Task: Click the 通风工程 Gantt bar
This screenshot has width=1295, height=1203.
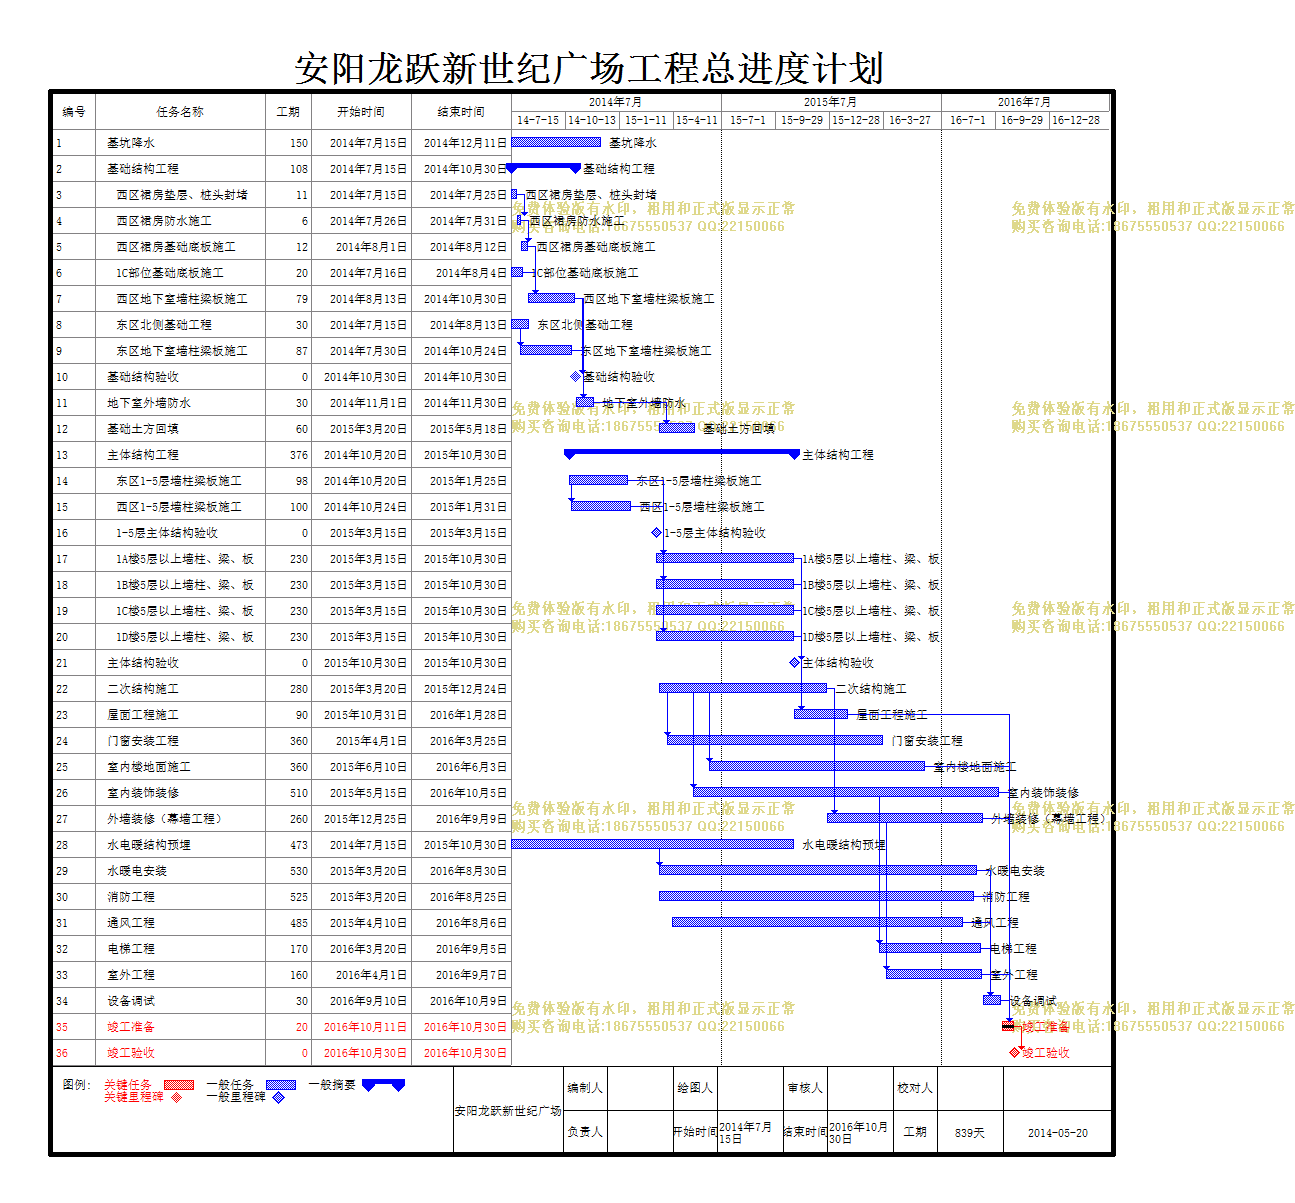Action: pyautogui.click(x=818, y=922)
